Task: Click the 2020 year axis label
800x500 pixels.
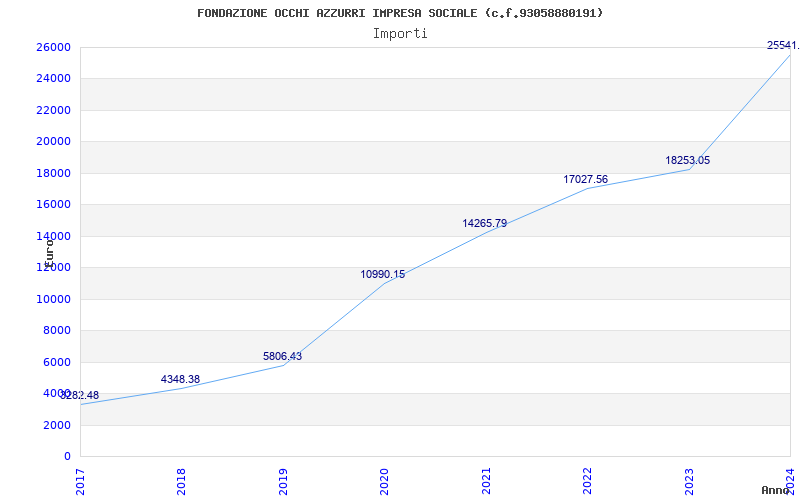Action: (384, 482)
